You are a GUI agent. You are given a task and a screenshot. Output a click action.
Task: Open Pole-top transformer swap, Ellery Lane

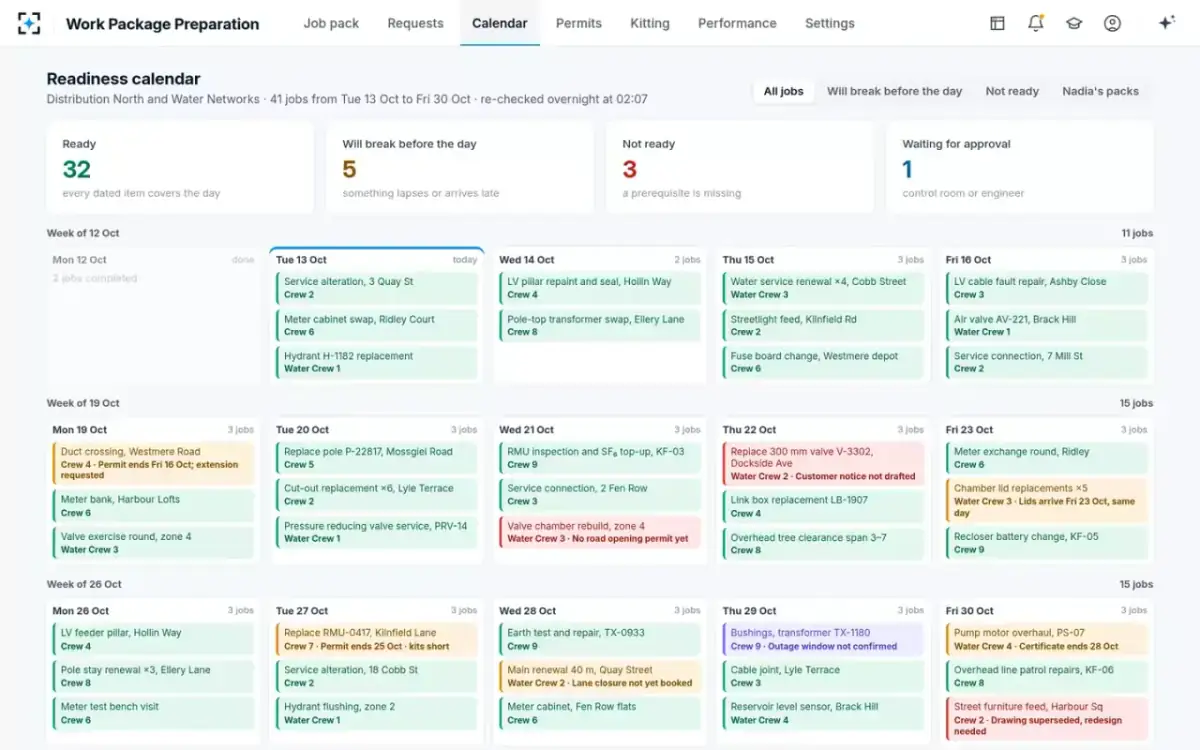[x=600, y=325]
